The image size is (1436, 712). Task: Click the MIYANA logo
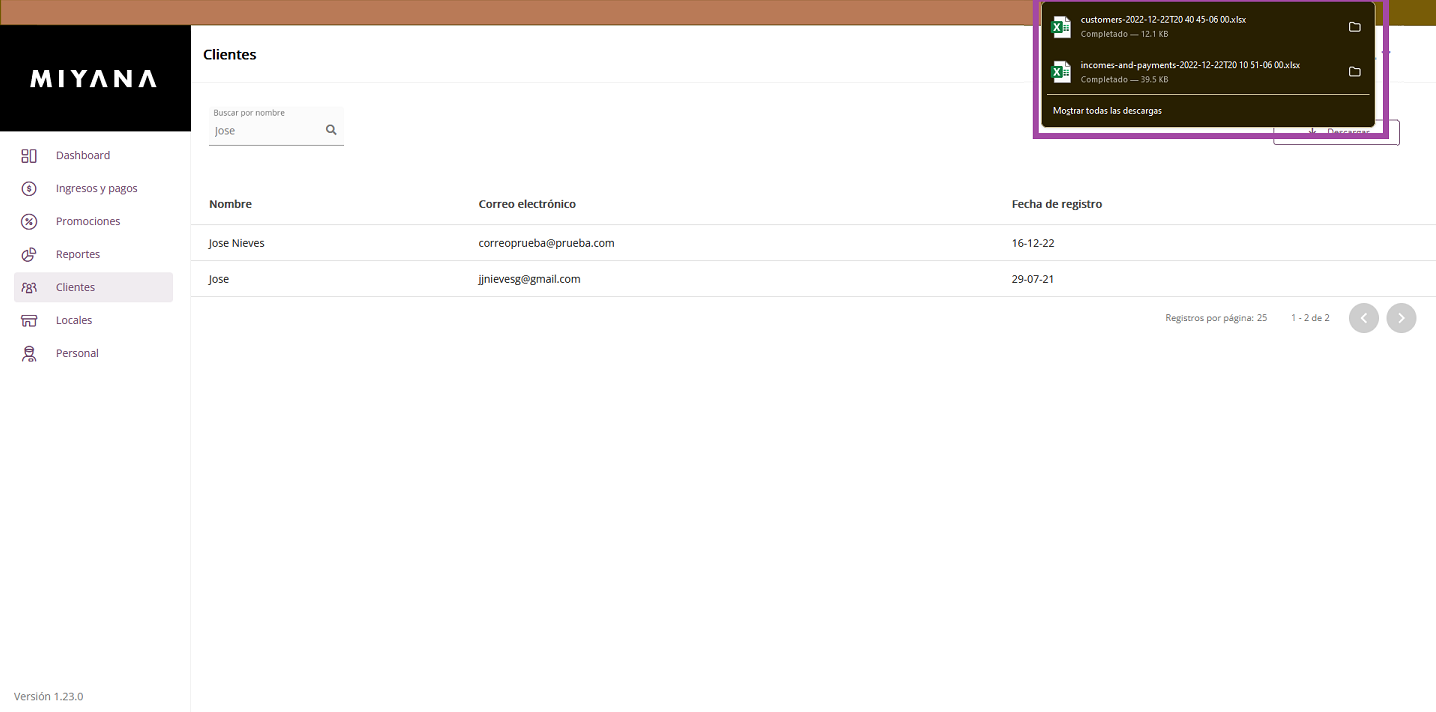(x=94, y=78)
